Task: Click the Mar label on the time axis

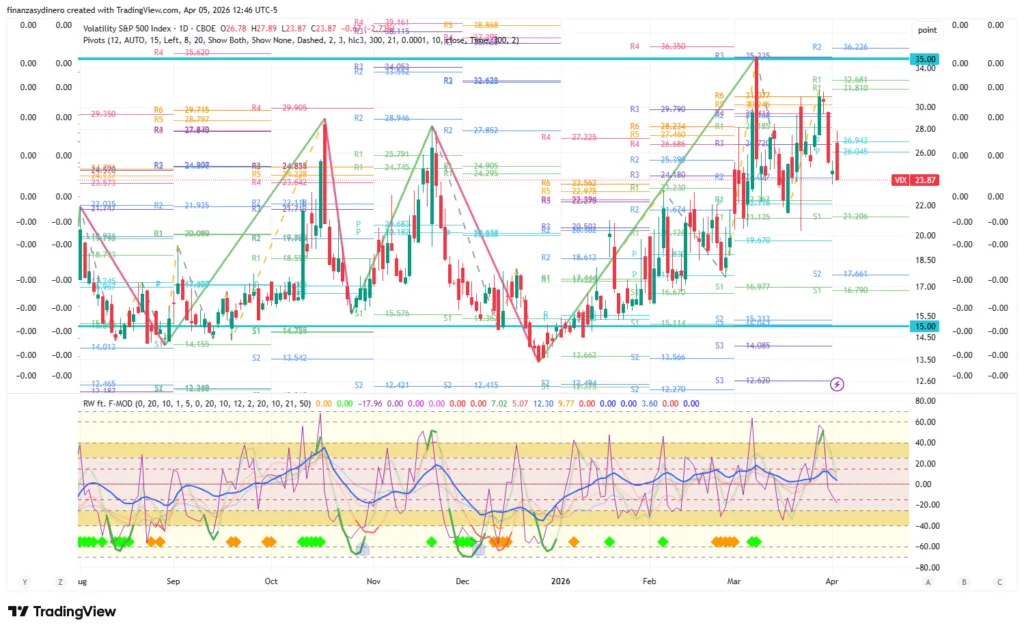Action: pyautogui.click(x=735, y=581)
